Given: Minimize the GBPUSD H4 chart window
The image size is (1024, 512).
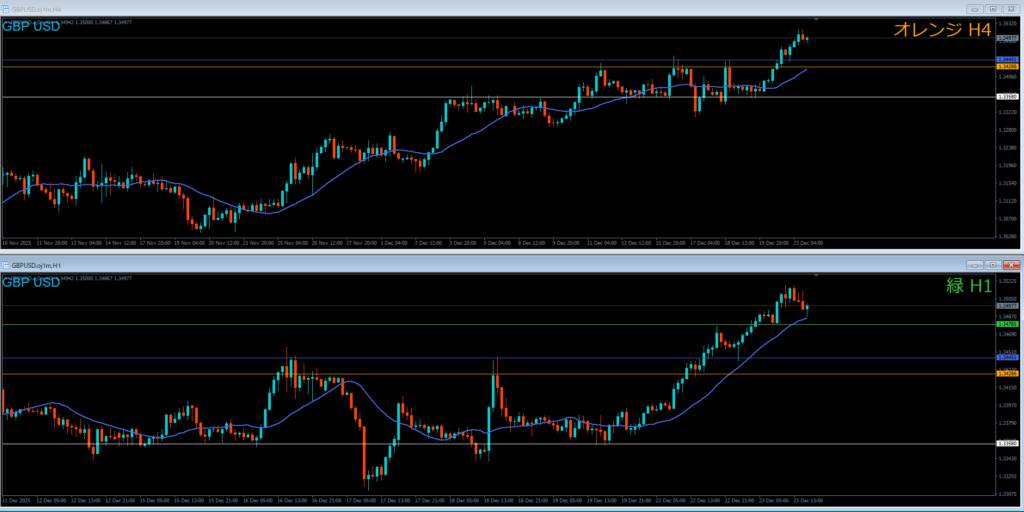Looking at the screenshot, I should click(x=975, y=9).
